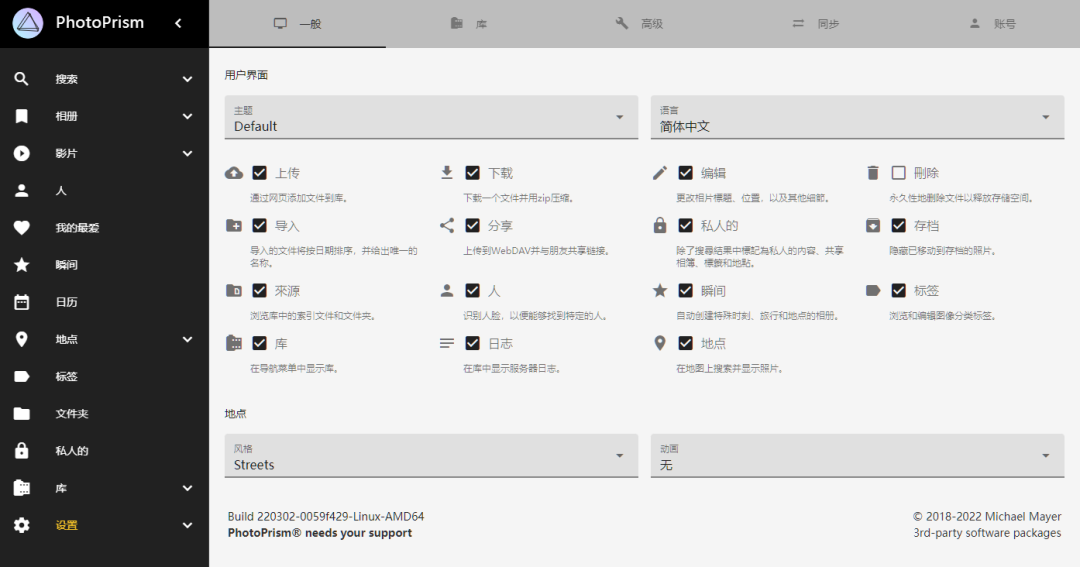Image resolution: width=1080 pixels, height=567 pixels.
Task: Uncheck the 上传 (Upload) checkbox
Action: [260, 173]
